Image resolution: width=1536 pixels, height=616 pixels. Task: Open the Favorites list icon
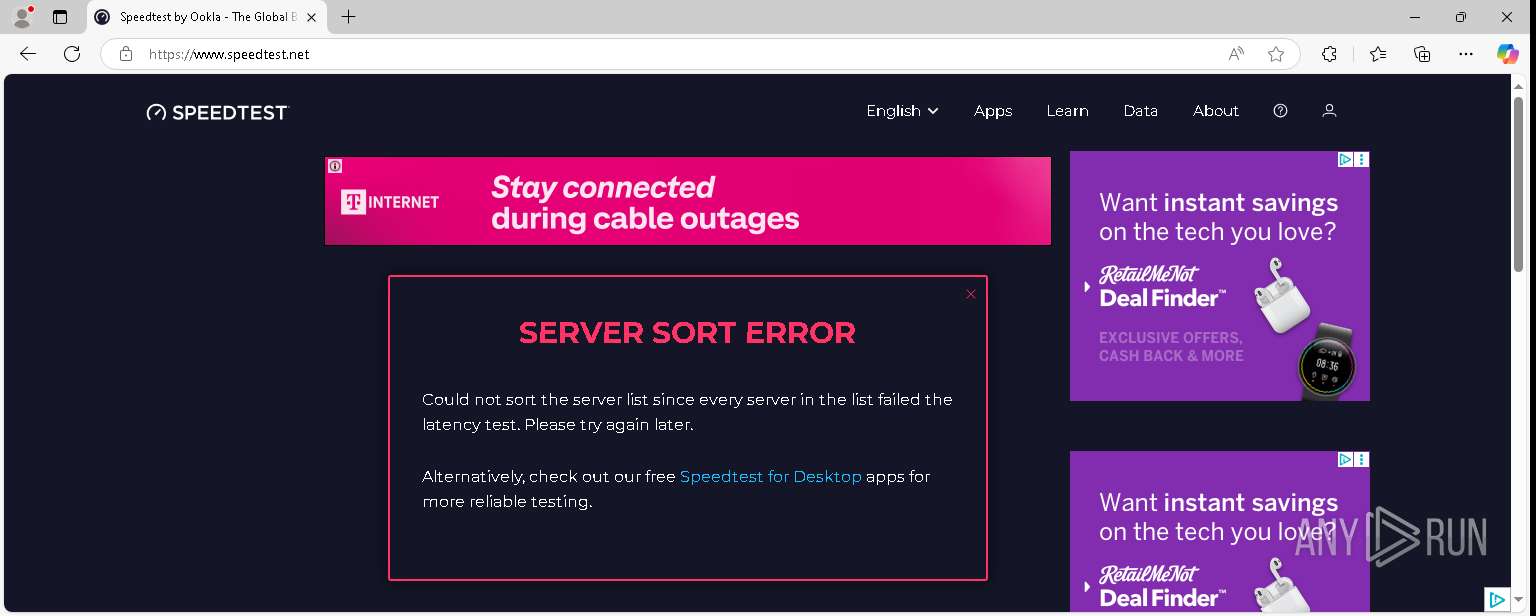(x=1378, y=54)
